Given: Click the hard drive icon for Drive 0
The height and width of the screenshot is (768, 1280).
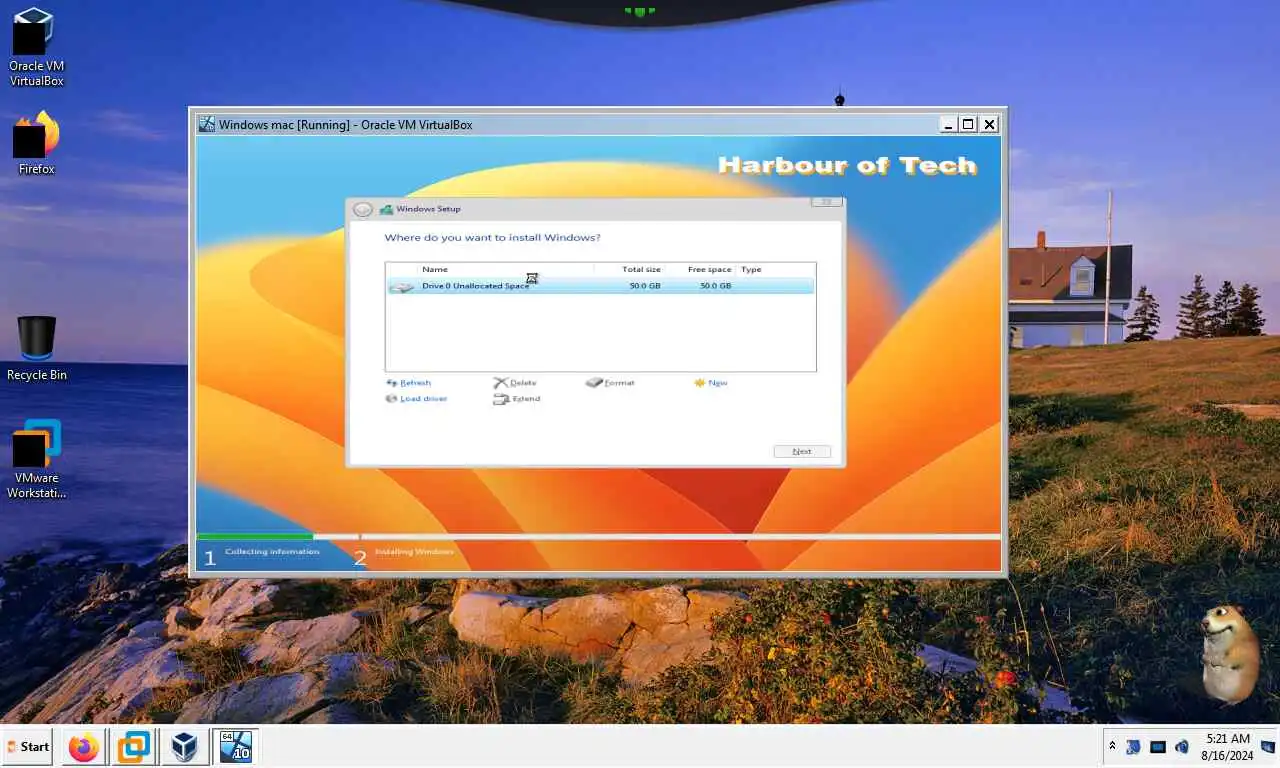Looking at the screenshot, I should pos(402,287).
